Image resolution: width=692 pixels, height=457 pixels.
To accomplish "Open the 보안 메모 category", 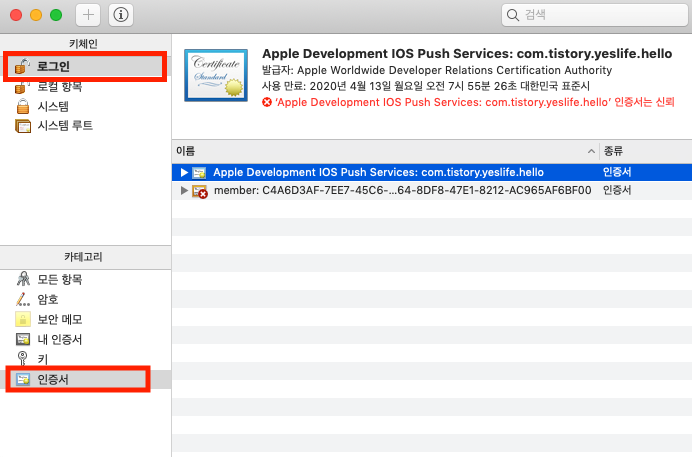I will click(85, 319).
